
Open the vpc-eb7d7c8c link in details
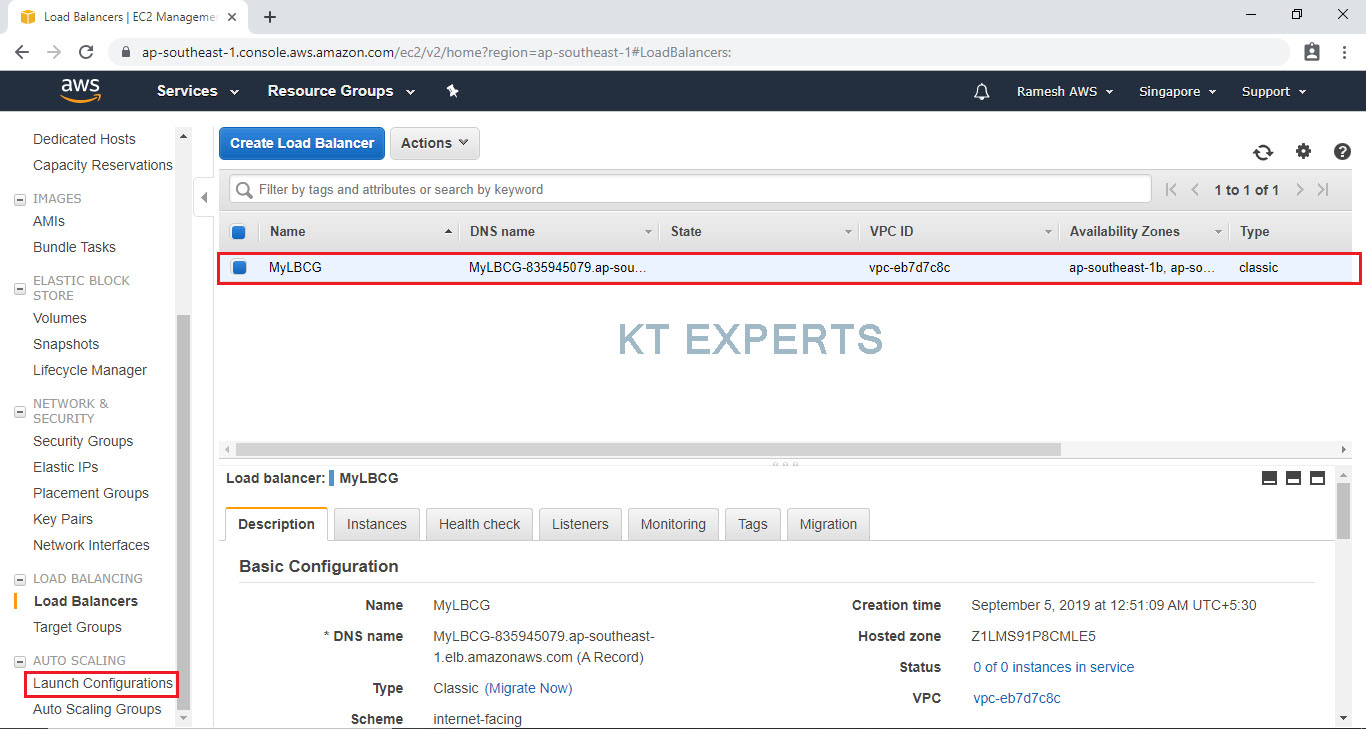[1017, 698]
